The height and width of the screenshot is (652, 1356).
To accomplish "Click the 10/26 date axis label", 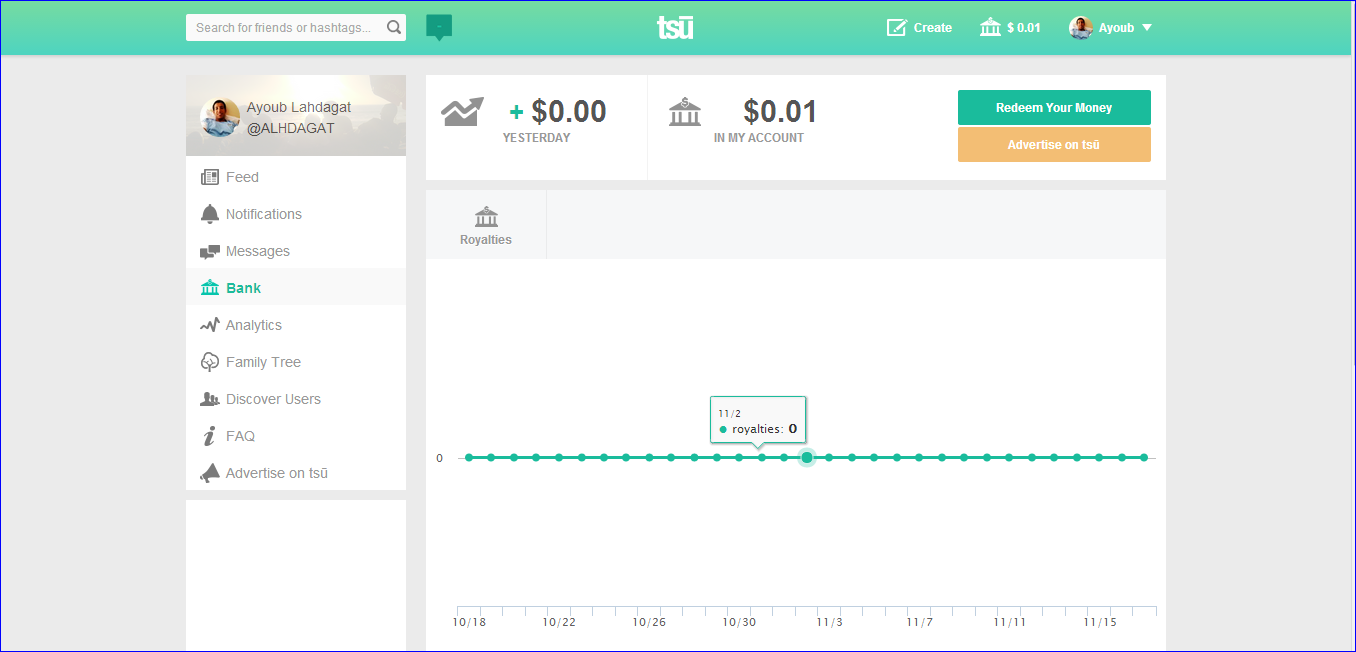I will click(x=649, y=622).
